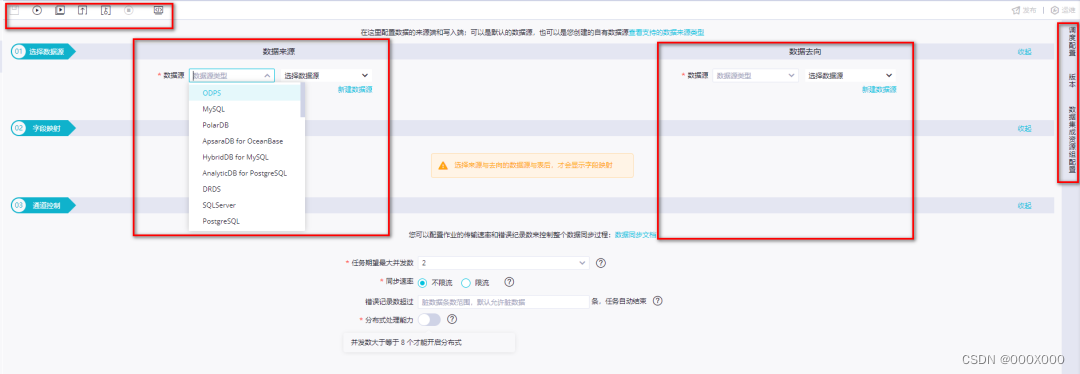Click the warning icon in the field mapping notice
Image resolution: width=1080 pixels, height=374 pixels.
tap(444, 165)
